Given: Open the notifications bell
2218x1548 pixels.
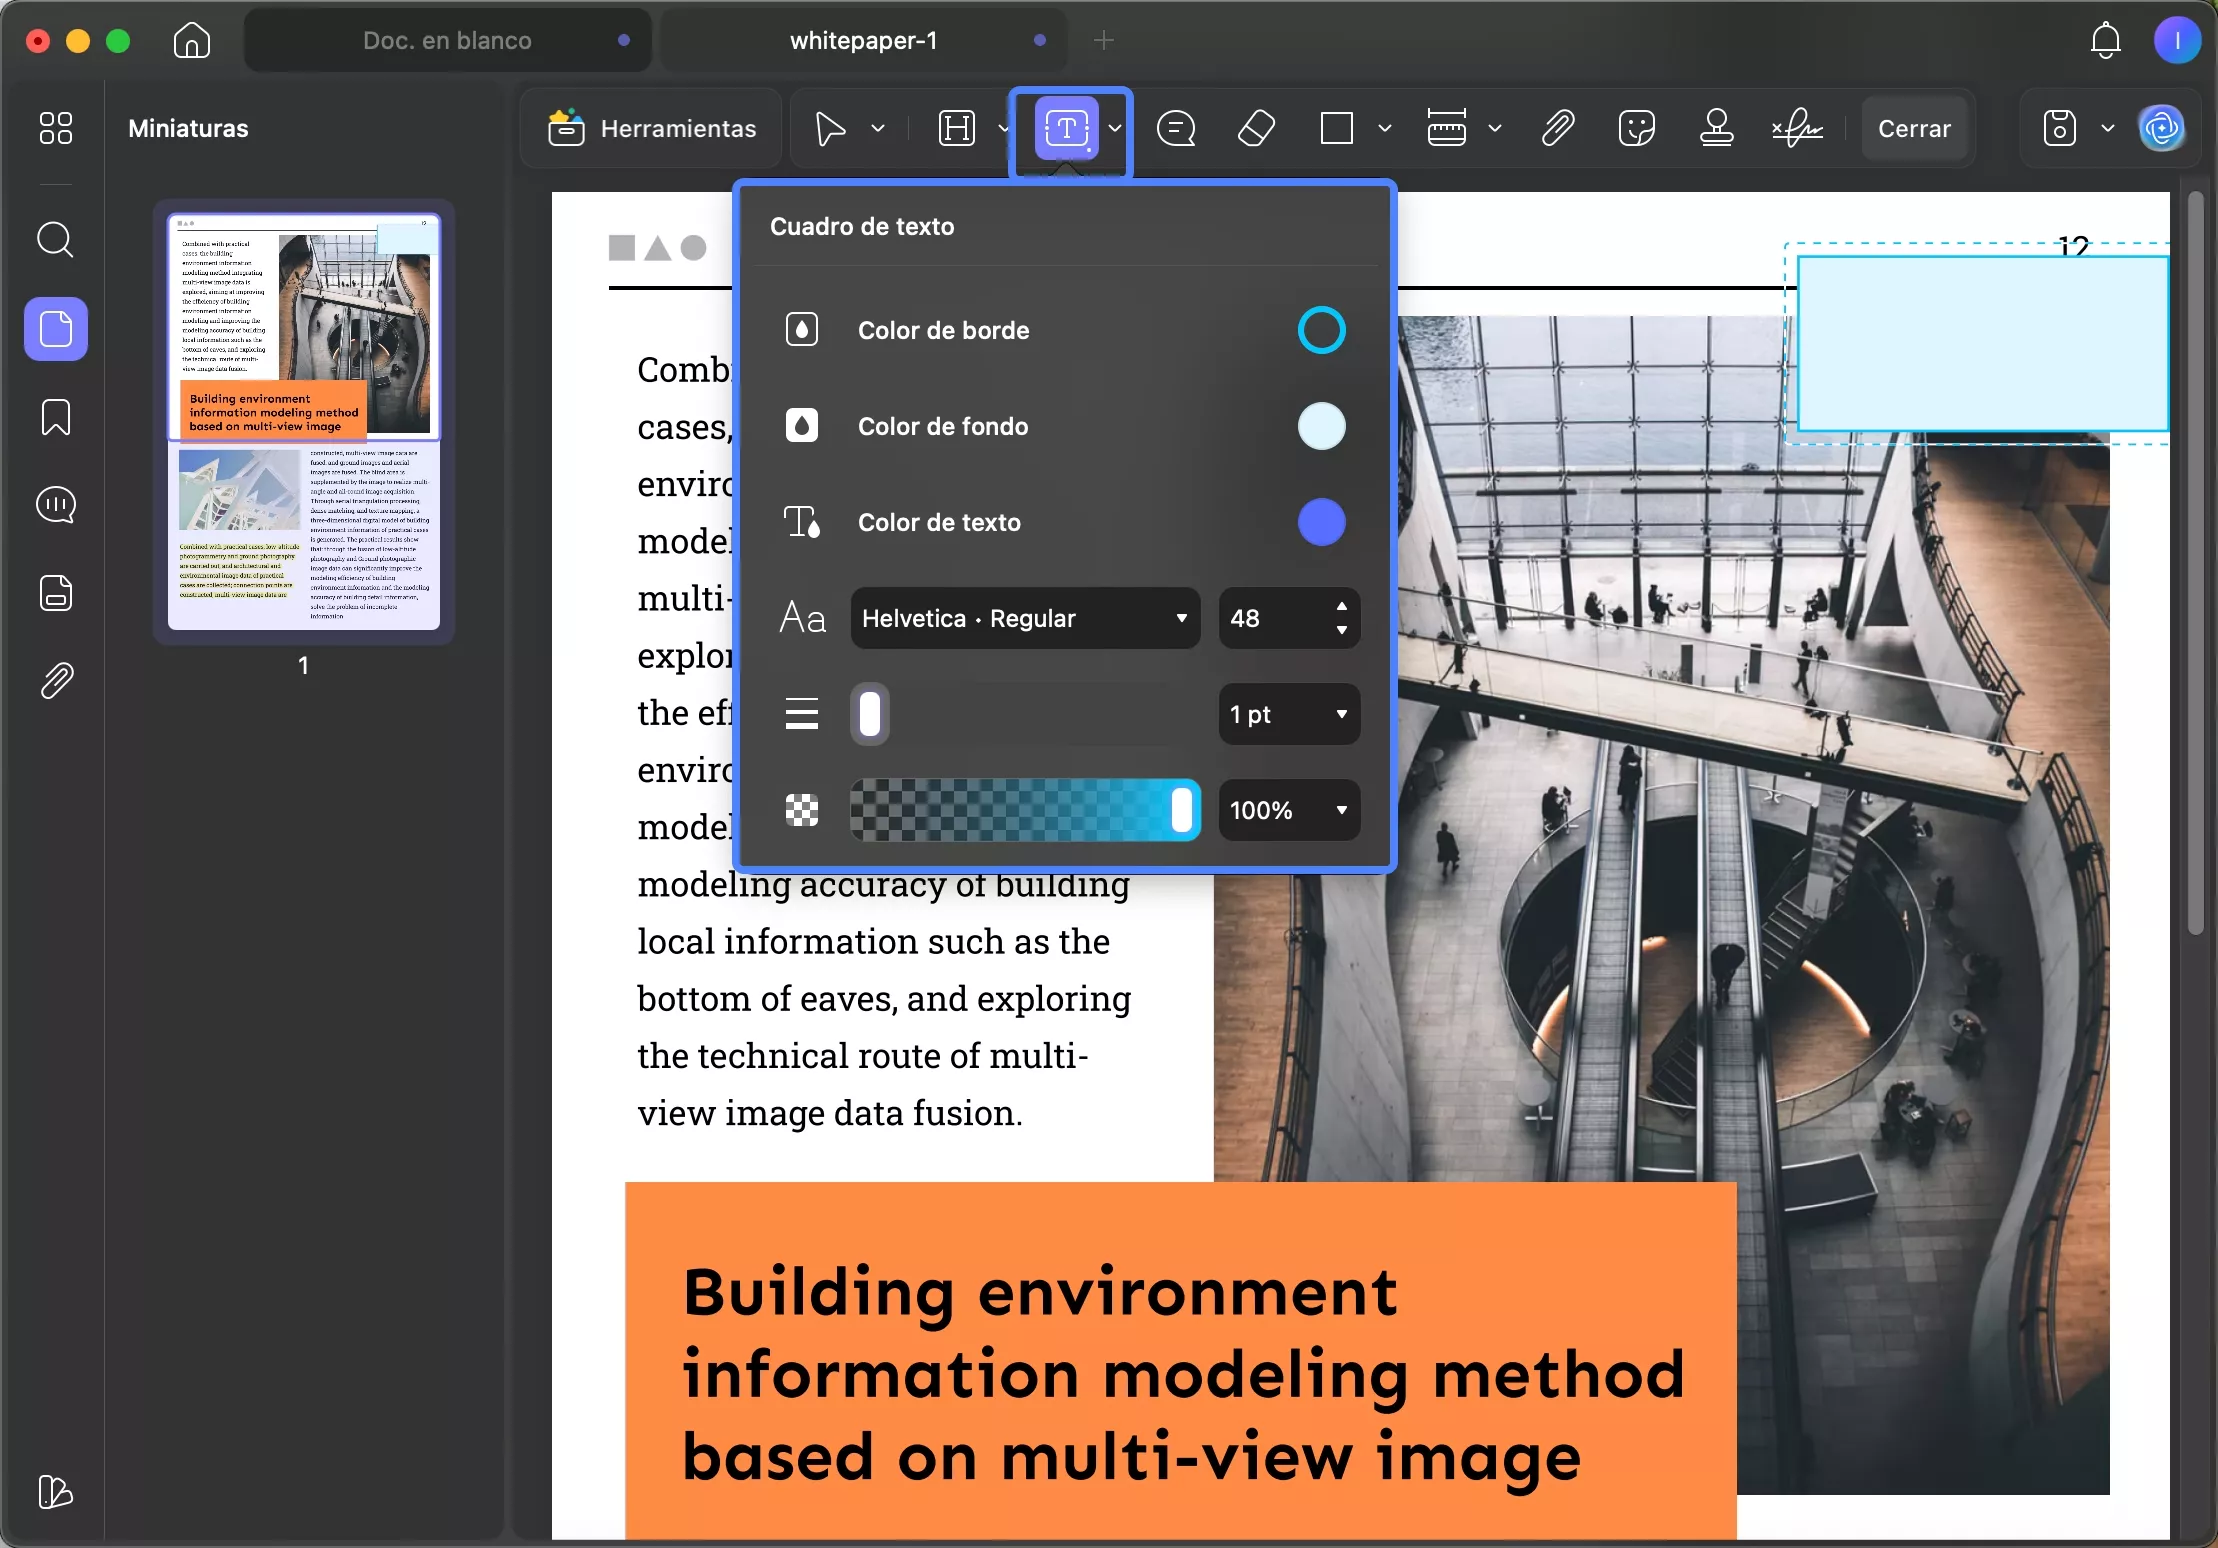Looking at the screenshot, I should 2106,41.
